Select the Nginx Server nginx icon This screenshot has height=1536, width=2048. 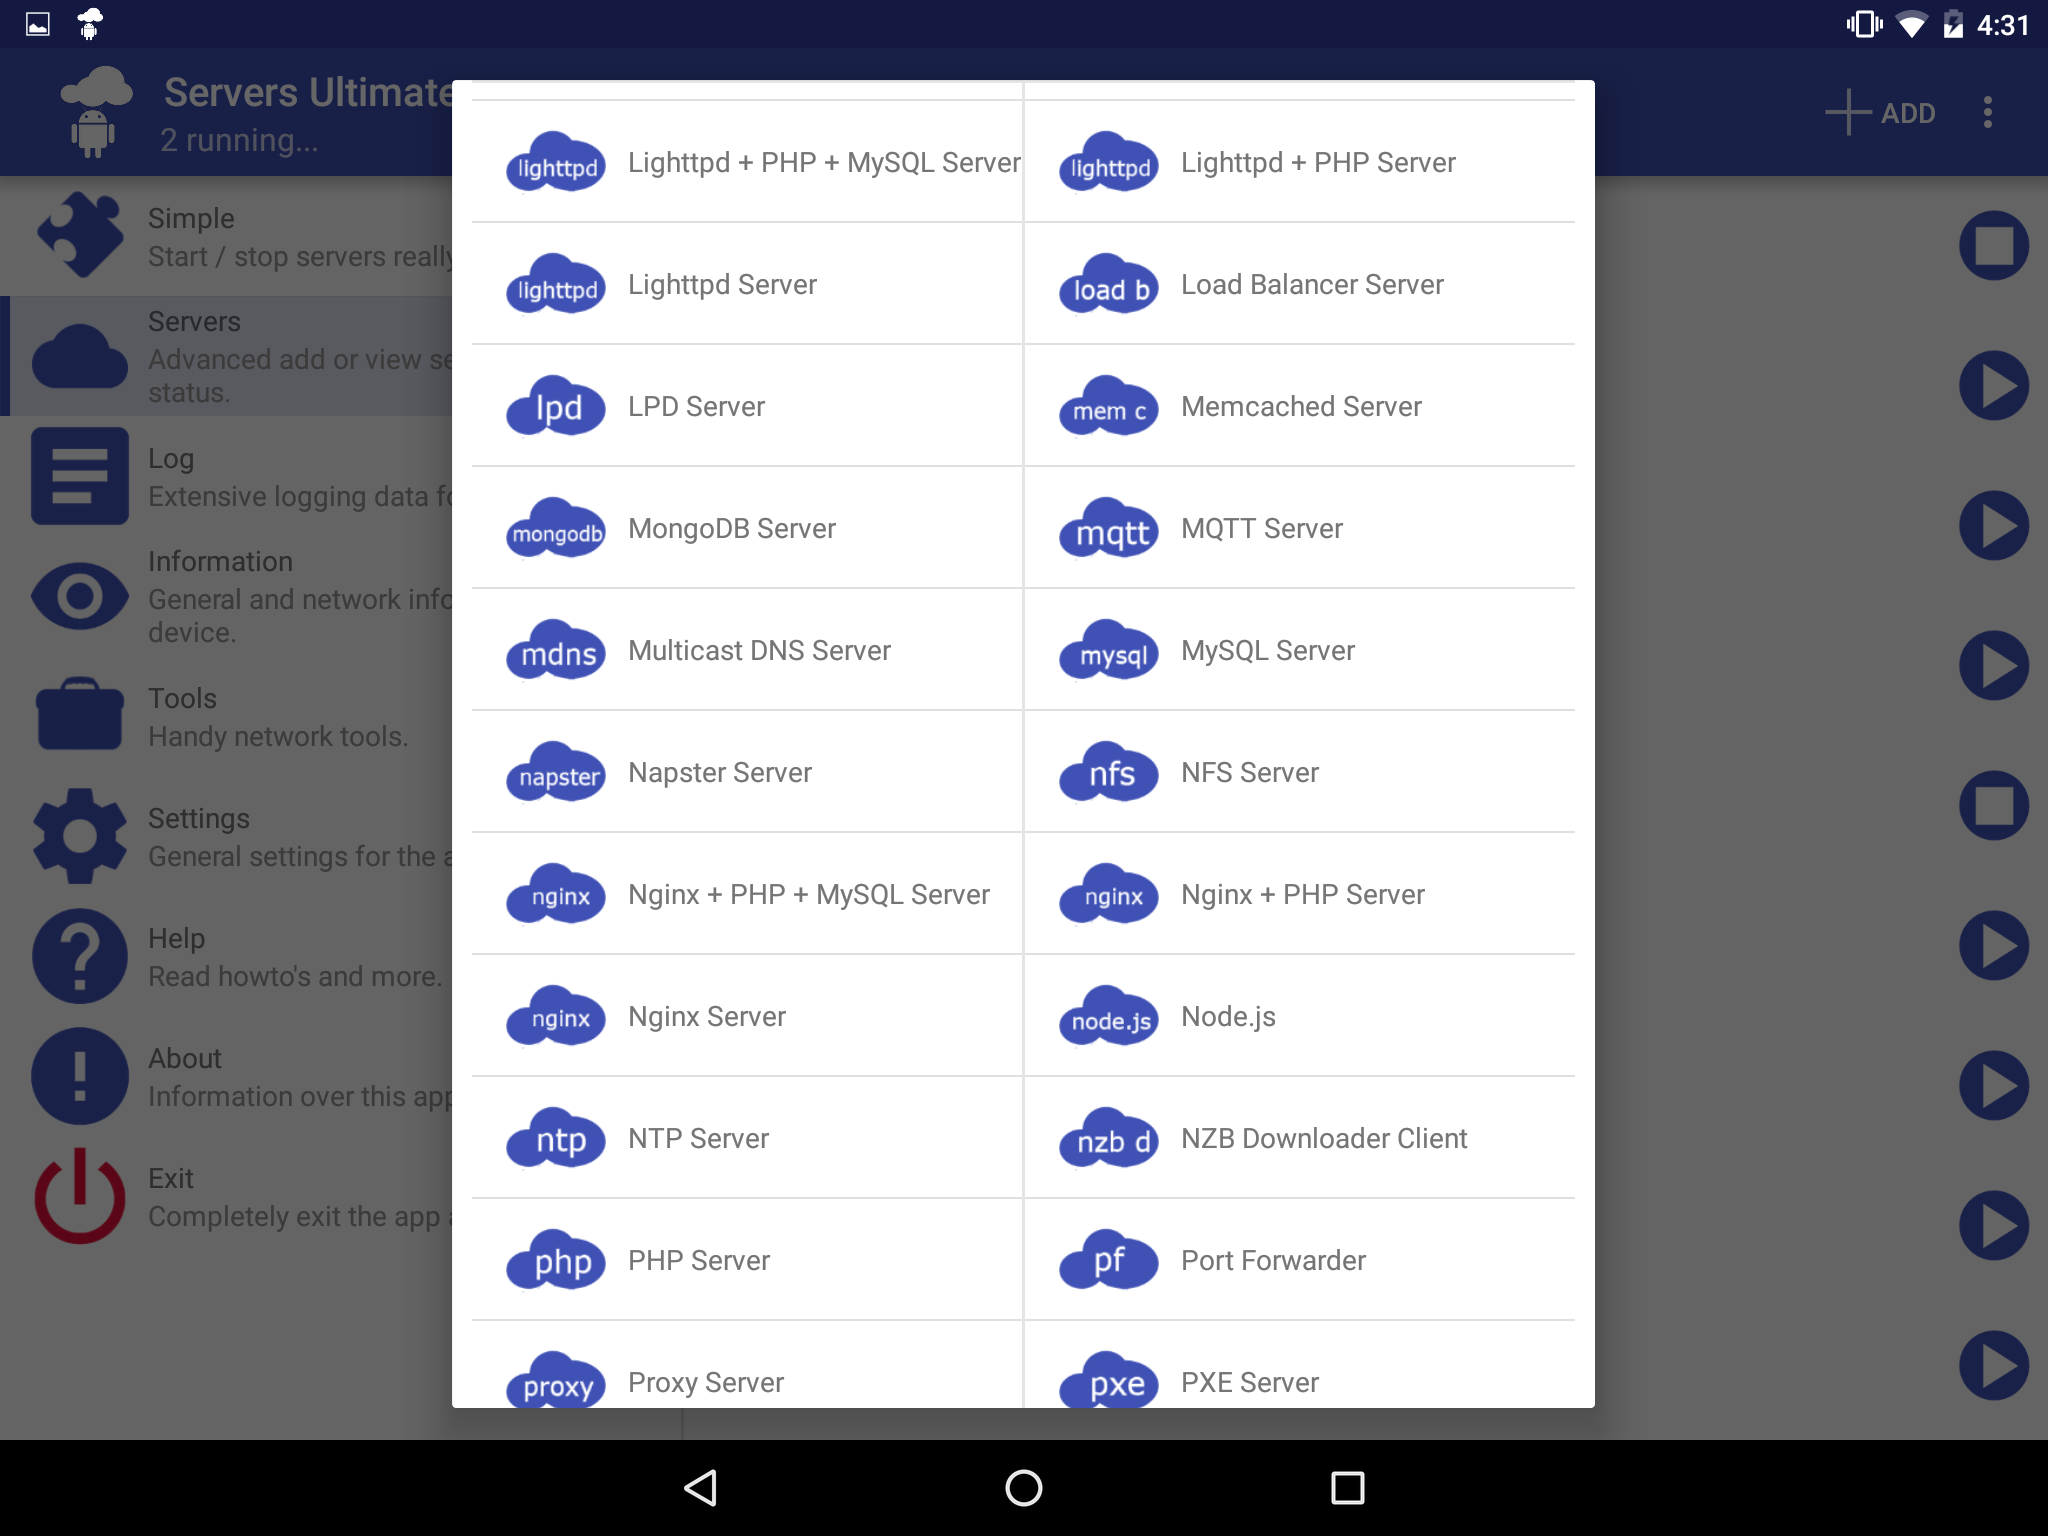(x=556, y=1017)
